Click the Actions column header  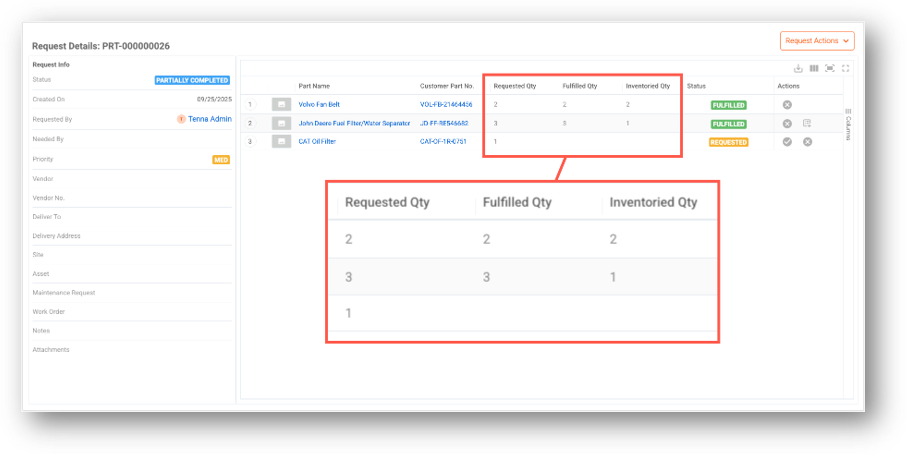pos(788,86)
